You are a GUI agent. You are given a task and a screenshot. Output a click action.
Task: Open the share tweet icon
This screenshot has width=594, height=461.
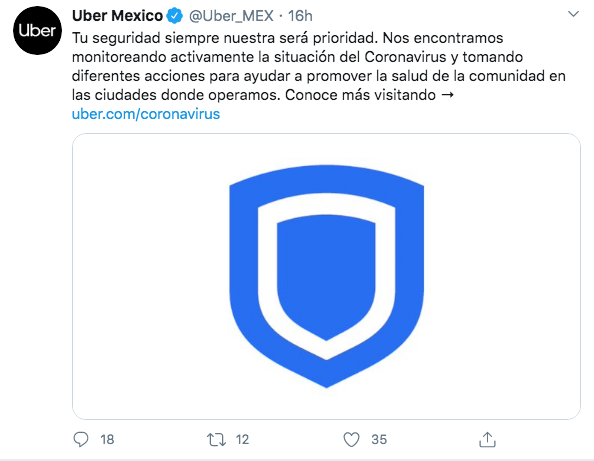coord(487,439)
